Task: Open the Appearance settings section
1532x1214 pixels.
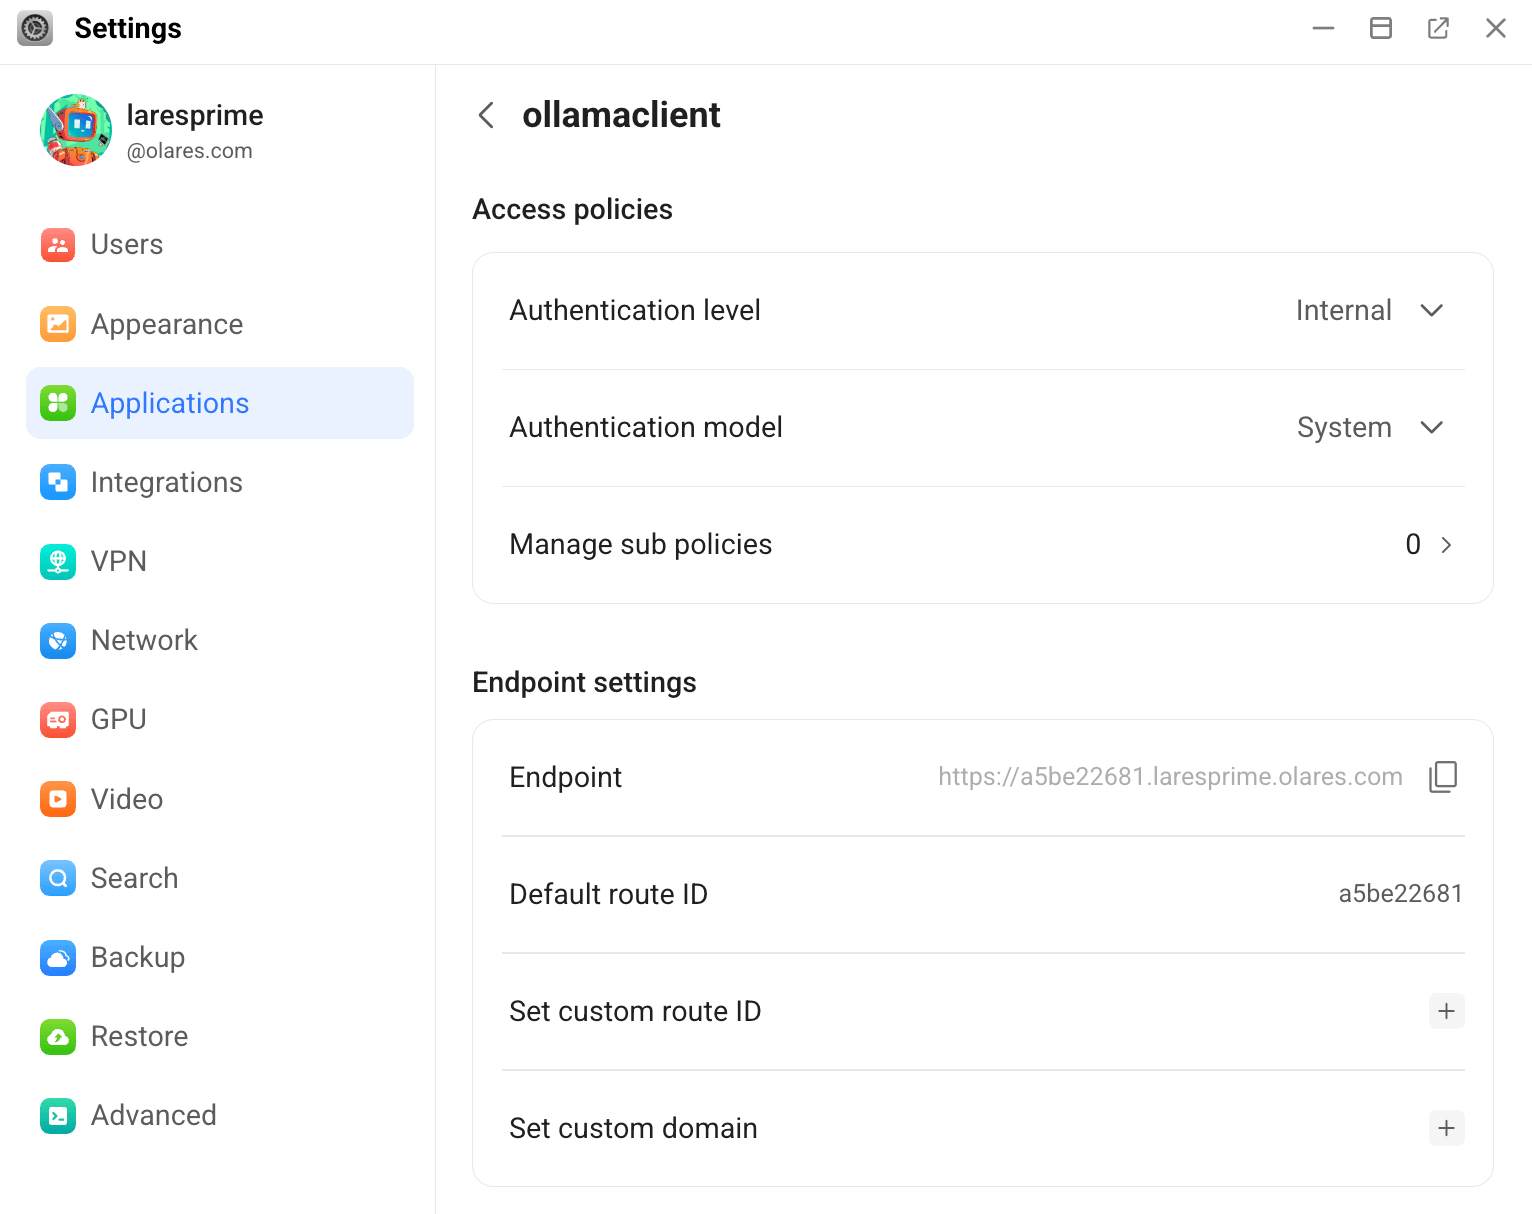Action: coord(167,325)
